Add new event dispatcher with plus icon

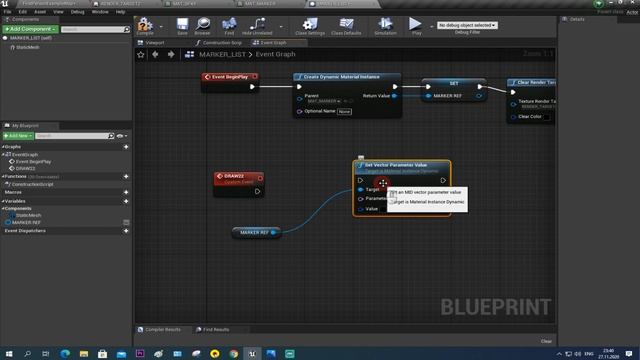126,231
